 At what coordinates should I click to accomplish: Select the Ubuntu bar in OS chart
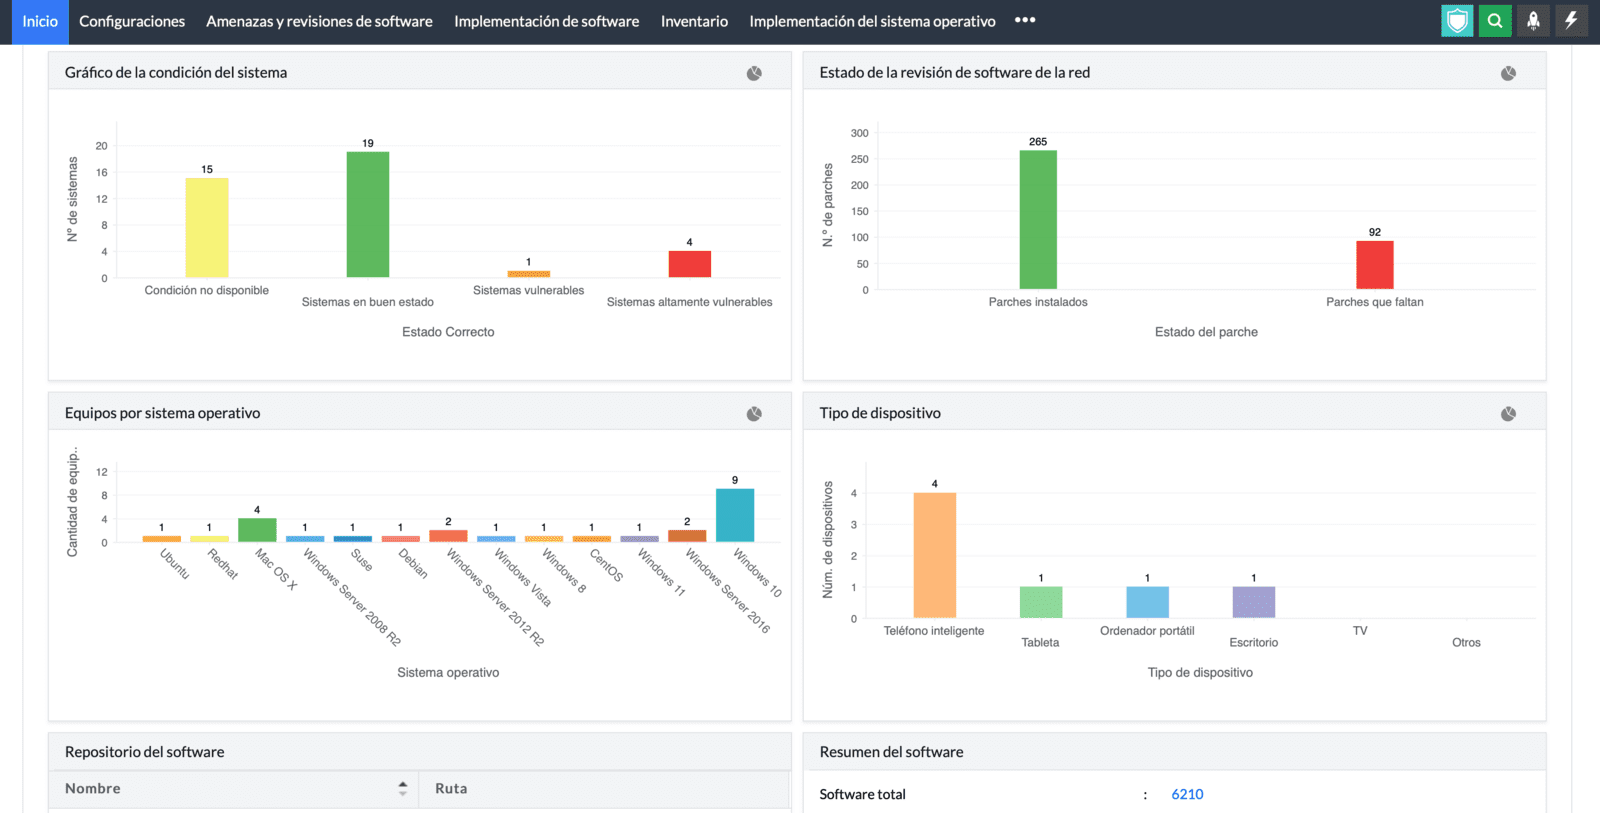point(162,539)
